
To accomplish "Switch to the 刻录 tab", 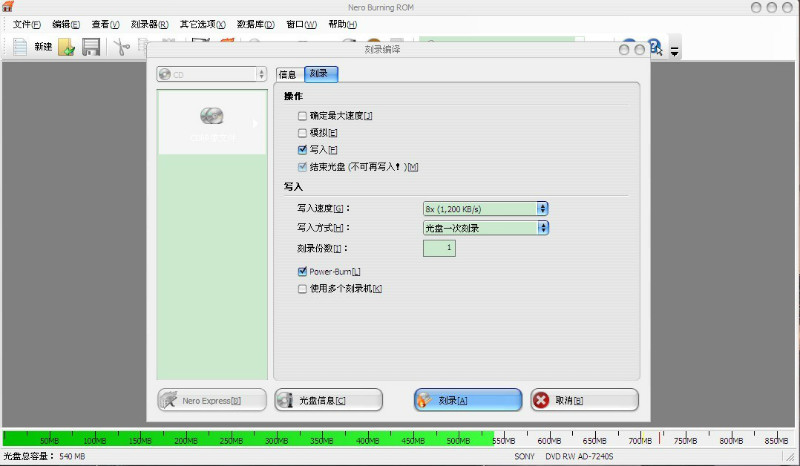I will pyautogui.click(x=321, y=74).
